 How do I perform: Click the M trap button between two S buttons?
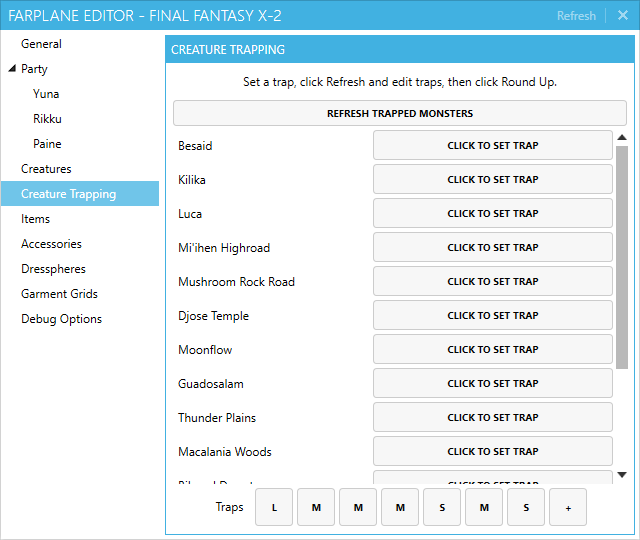pos(484,507)
